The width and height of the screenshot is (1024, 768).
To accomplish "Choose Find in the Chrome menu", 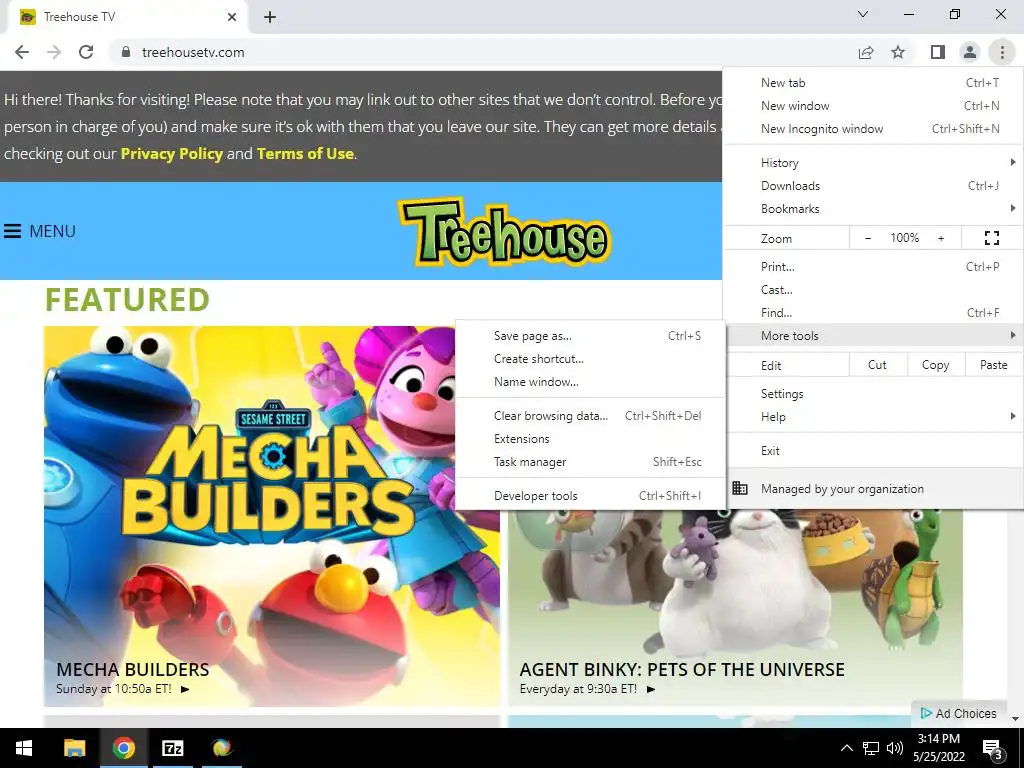I will coord(872,313).
